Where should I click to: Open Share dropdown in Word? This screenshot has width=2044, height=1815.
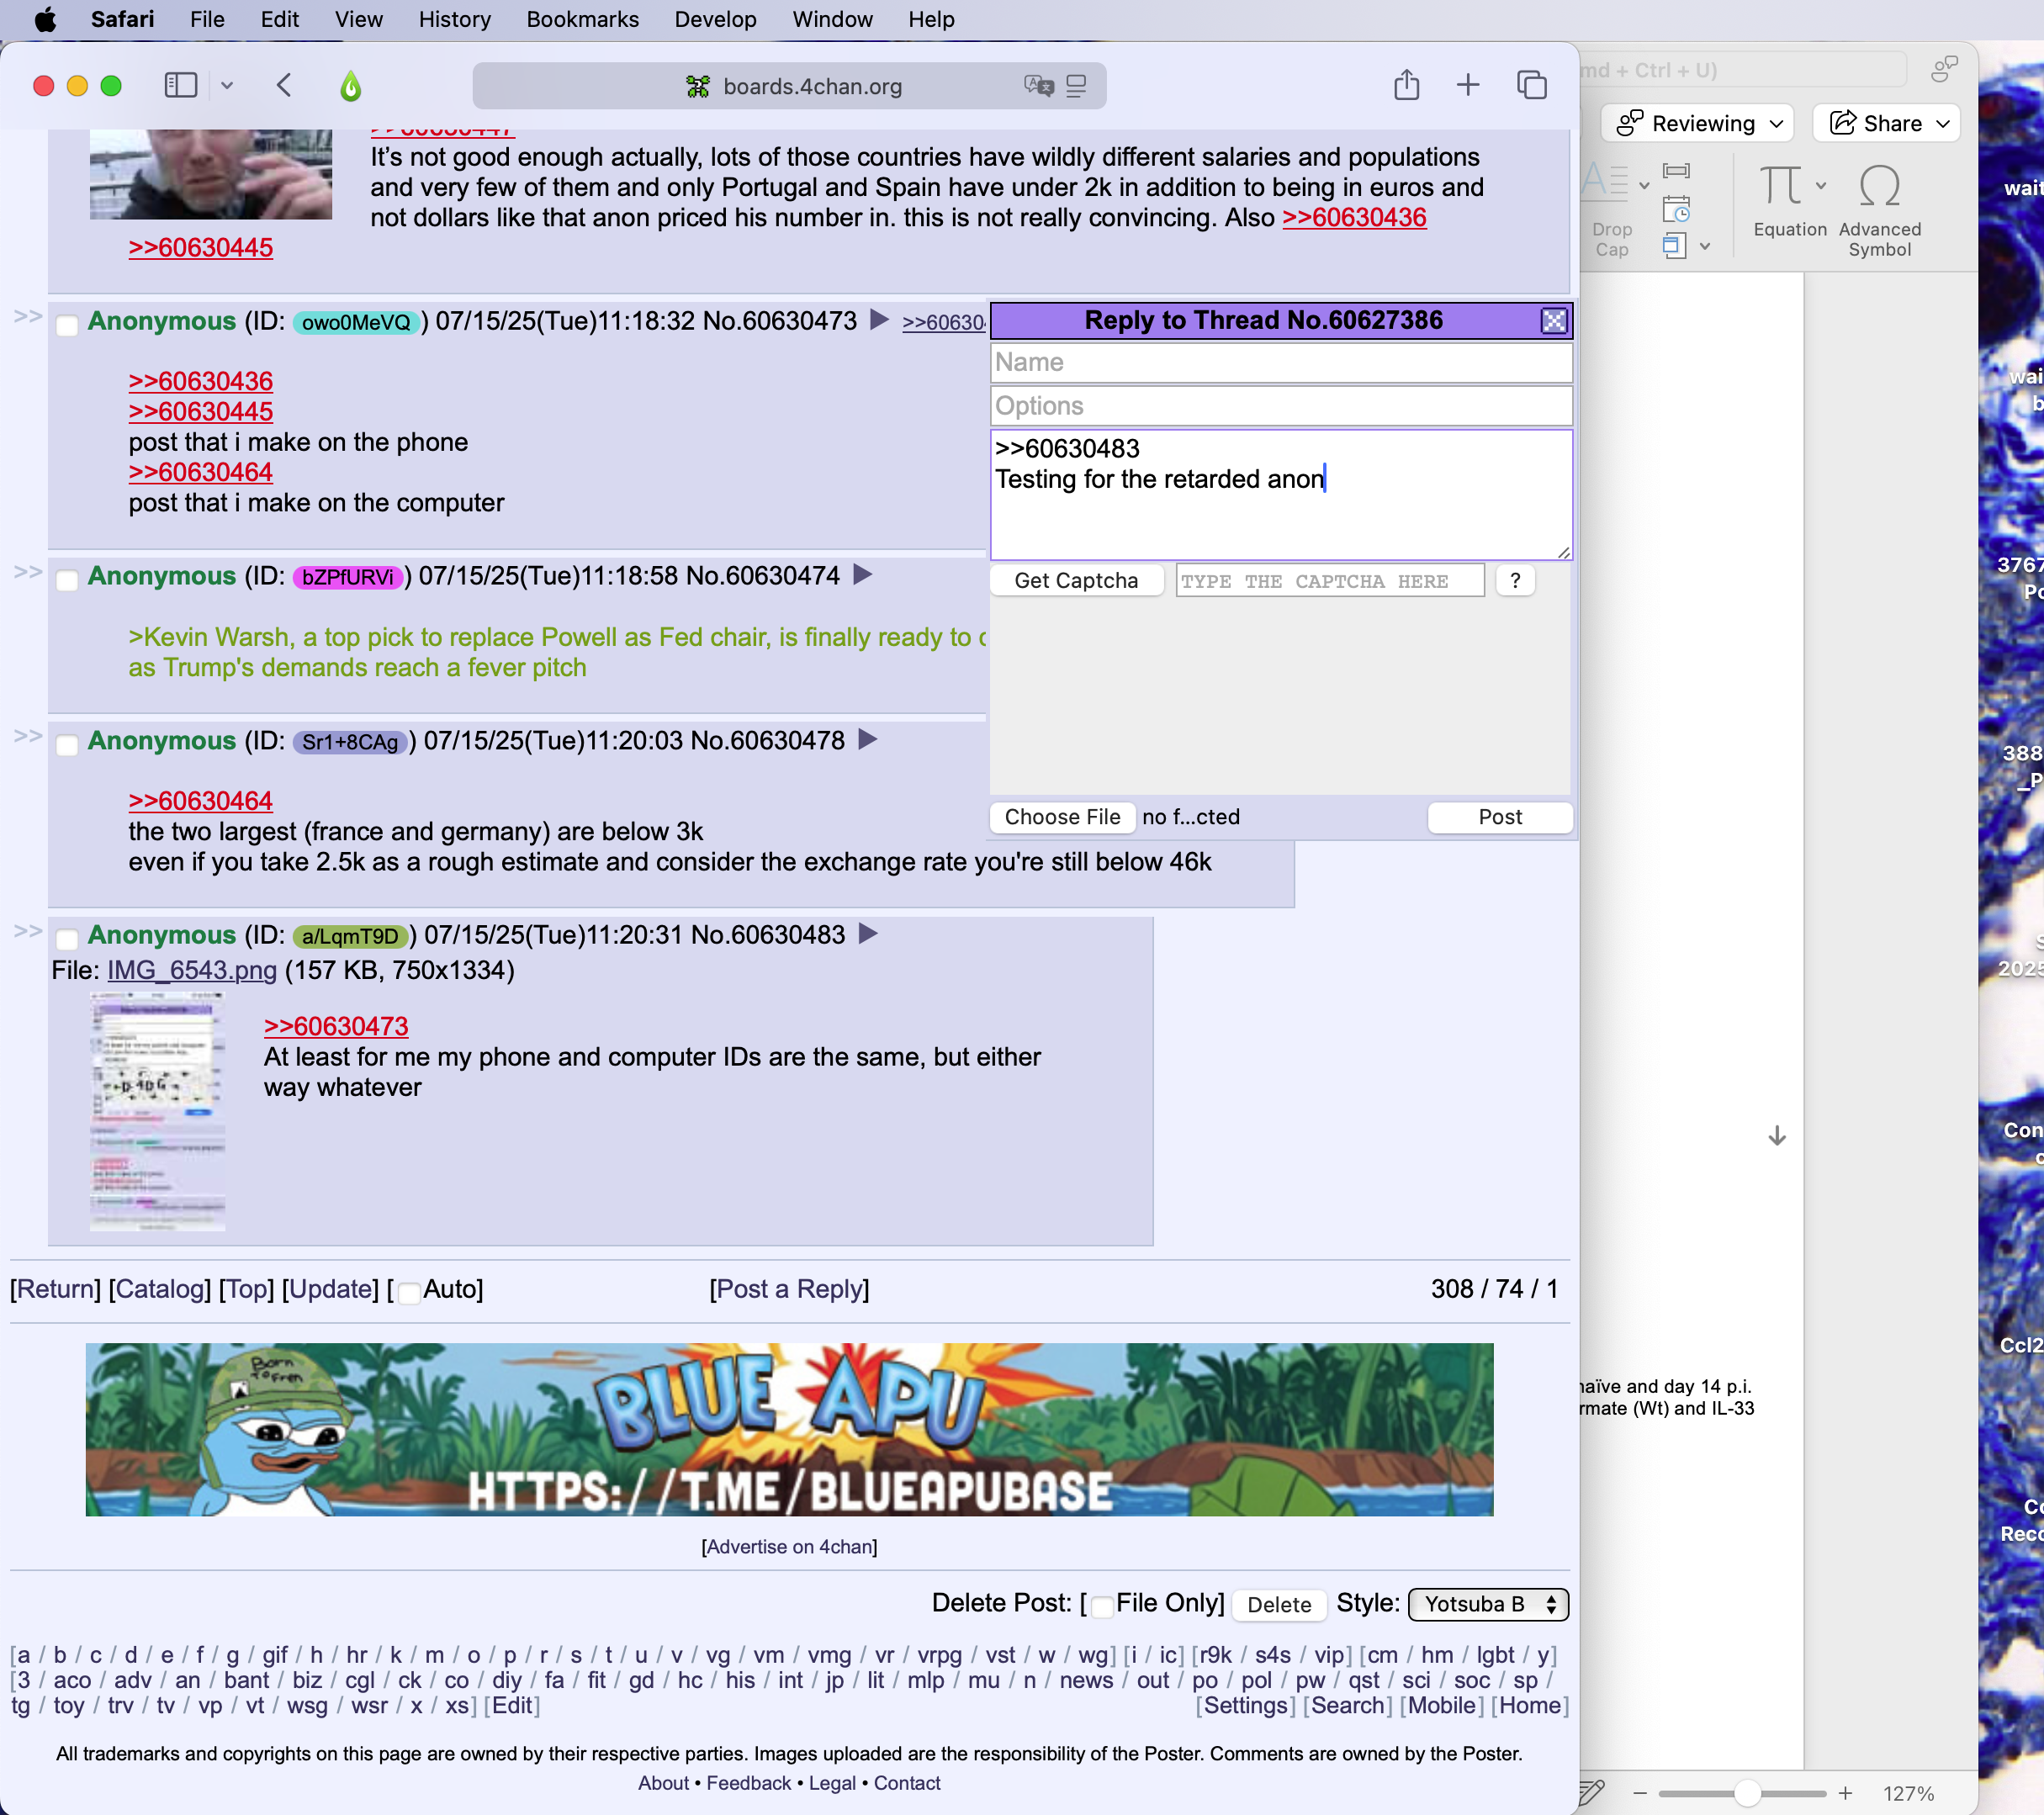pos(1887,124)
